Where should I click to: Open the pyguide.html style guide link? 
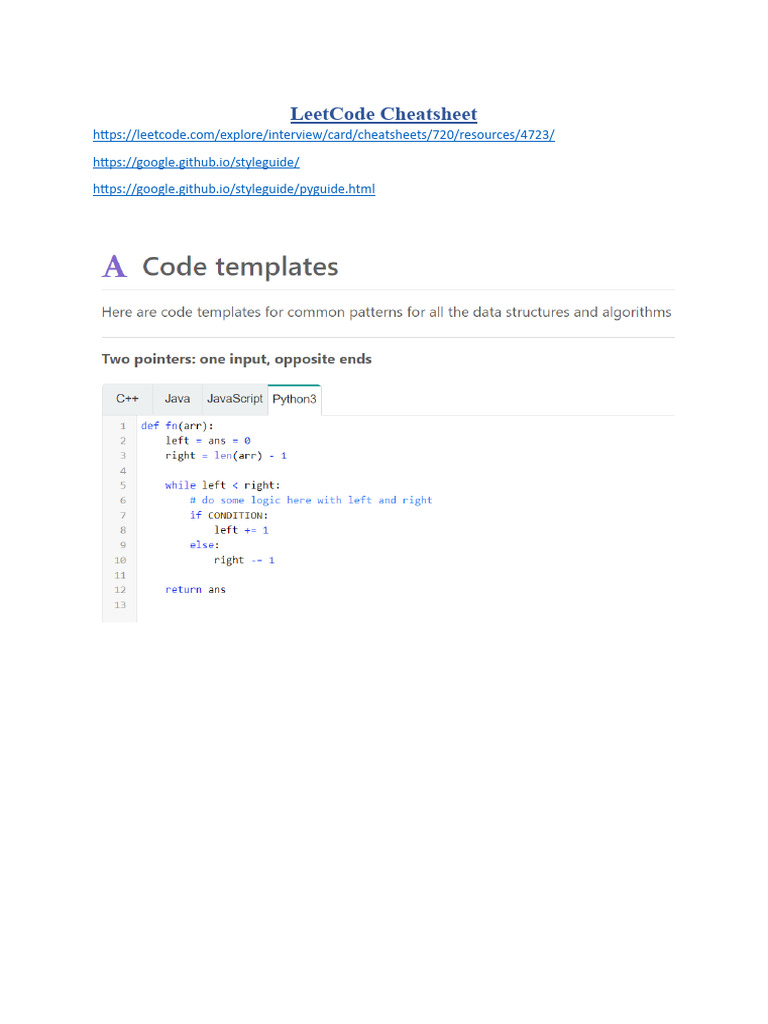[234, 188]
